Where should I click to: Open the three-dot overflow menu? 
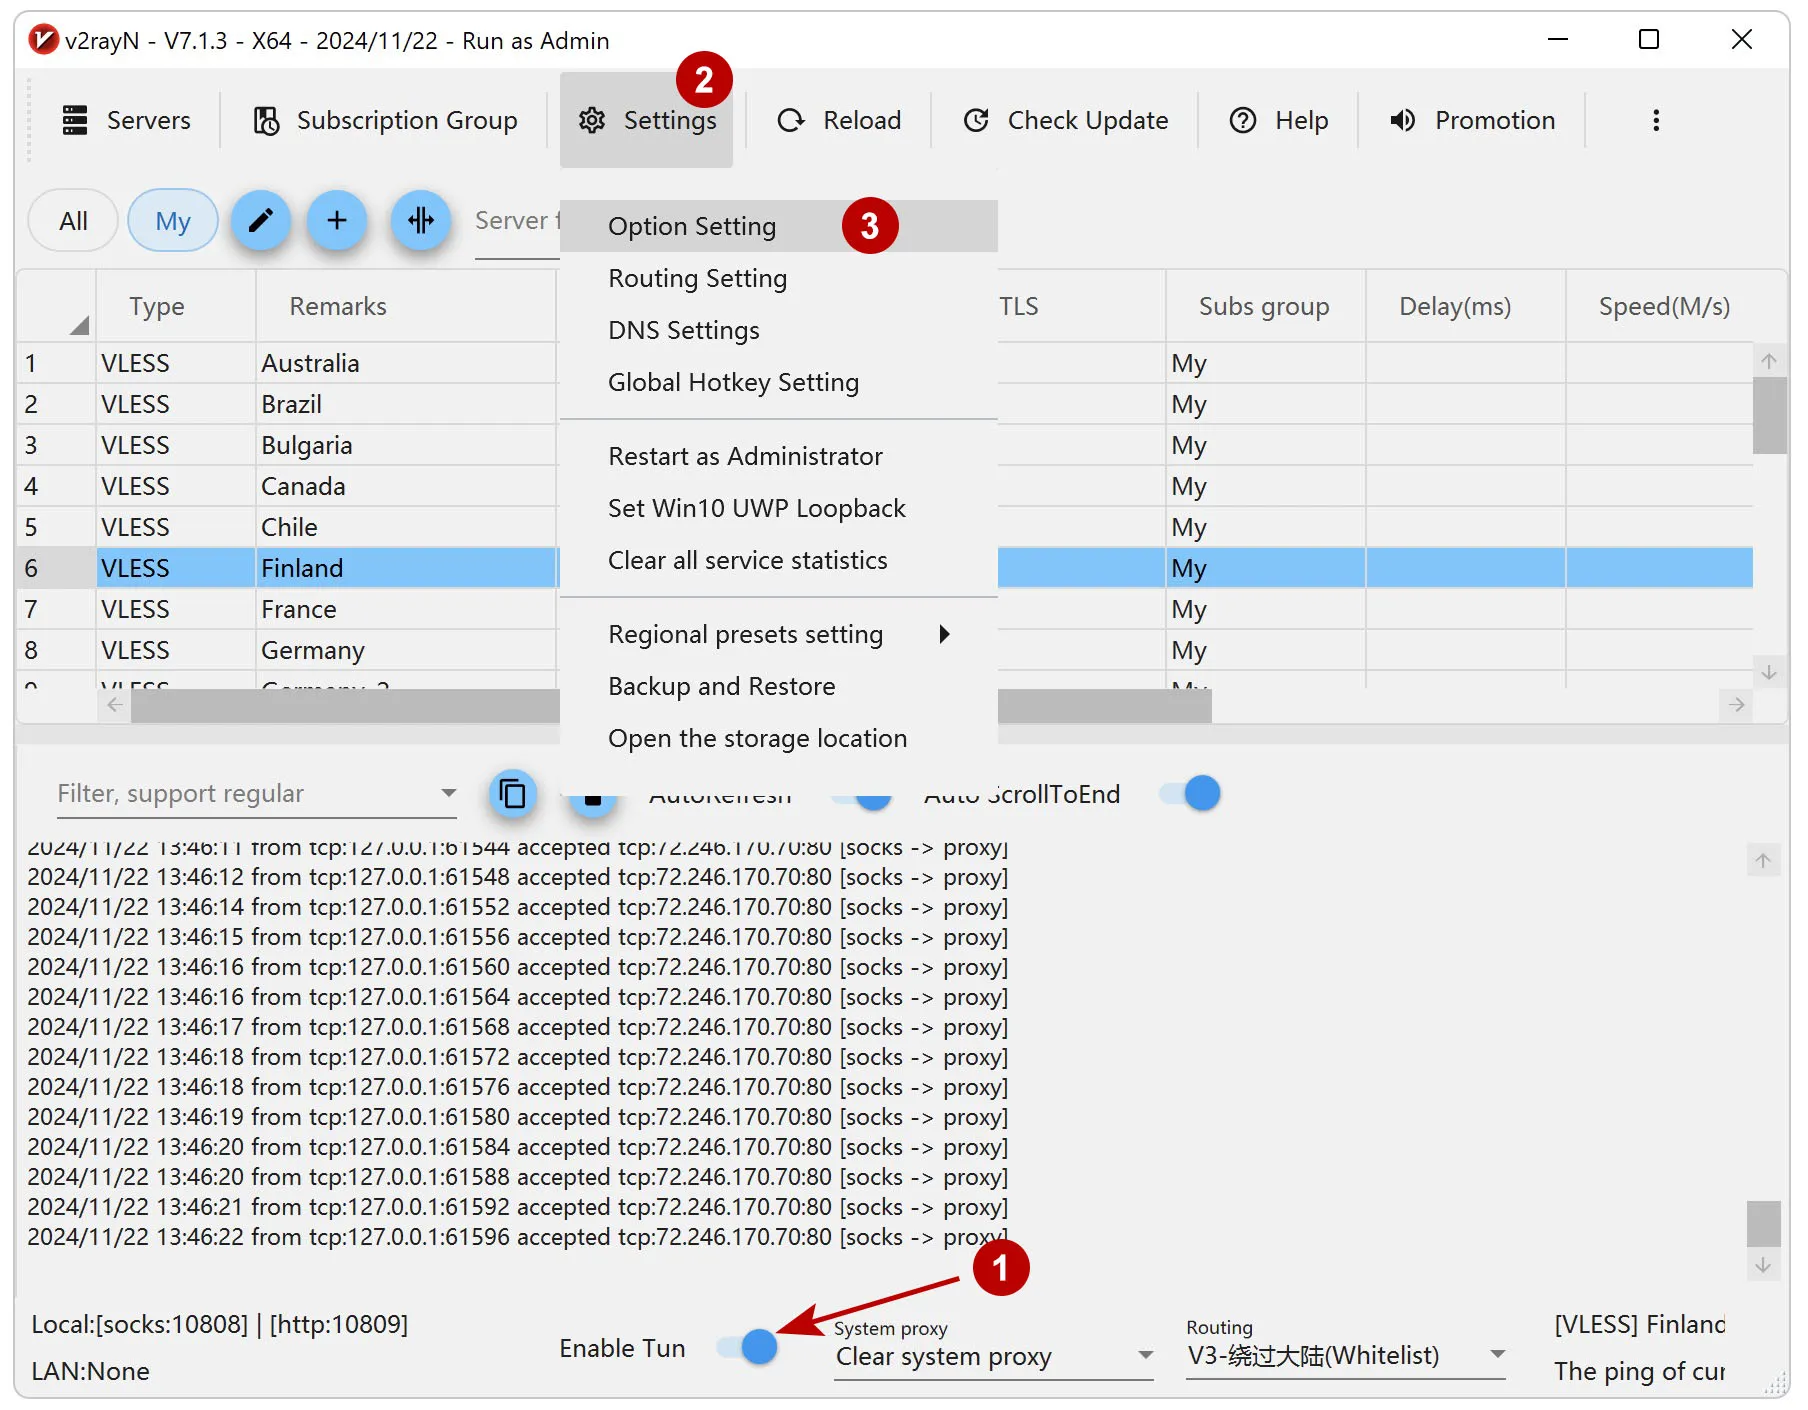click(x=1656, y=120)
